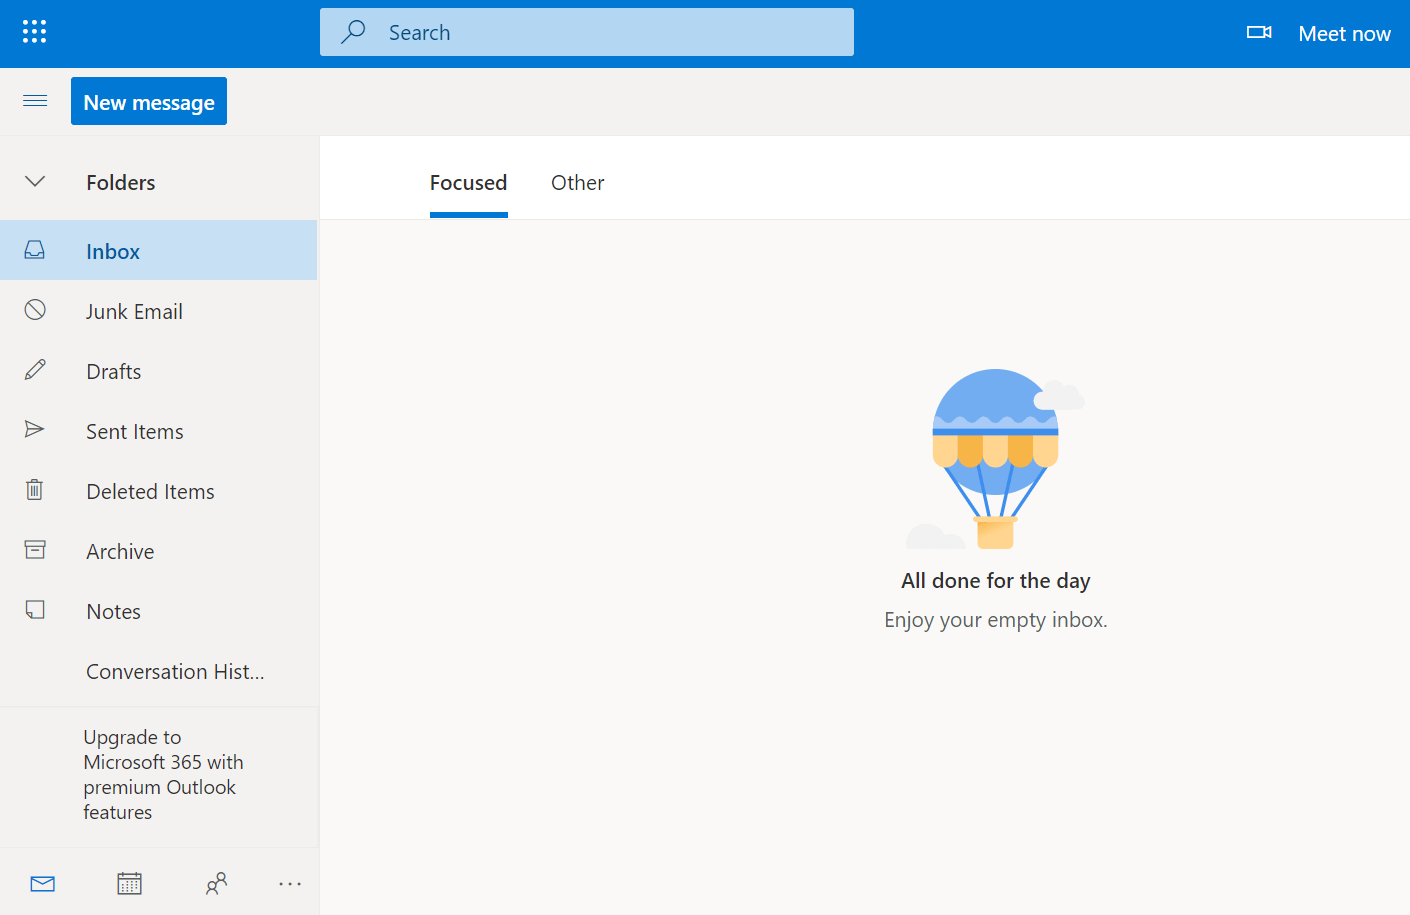Start a Meet now video call
Viewport: 1410px width, 915px height.
tap(1344, 32)
